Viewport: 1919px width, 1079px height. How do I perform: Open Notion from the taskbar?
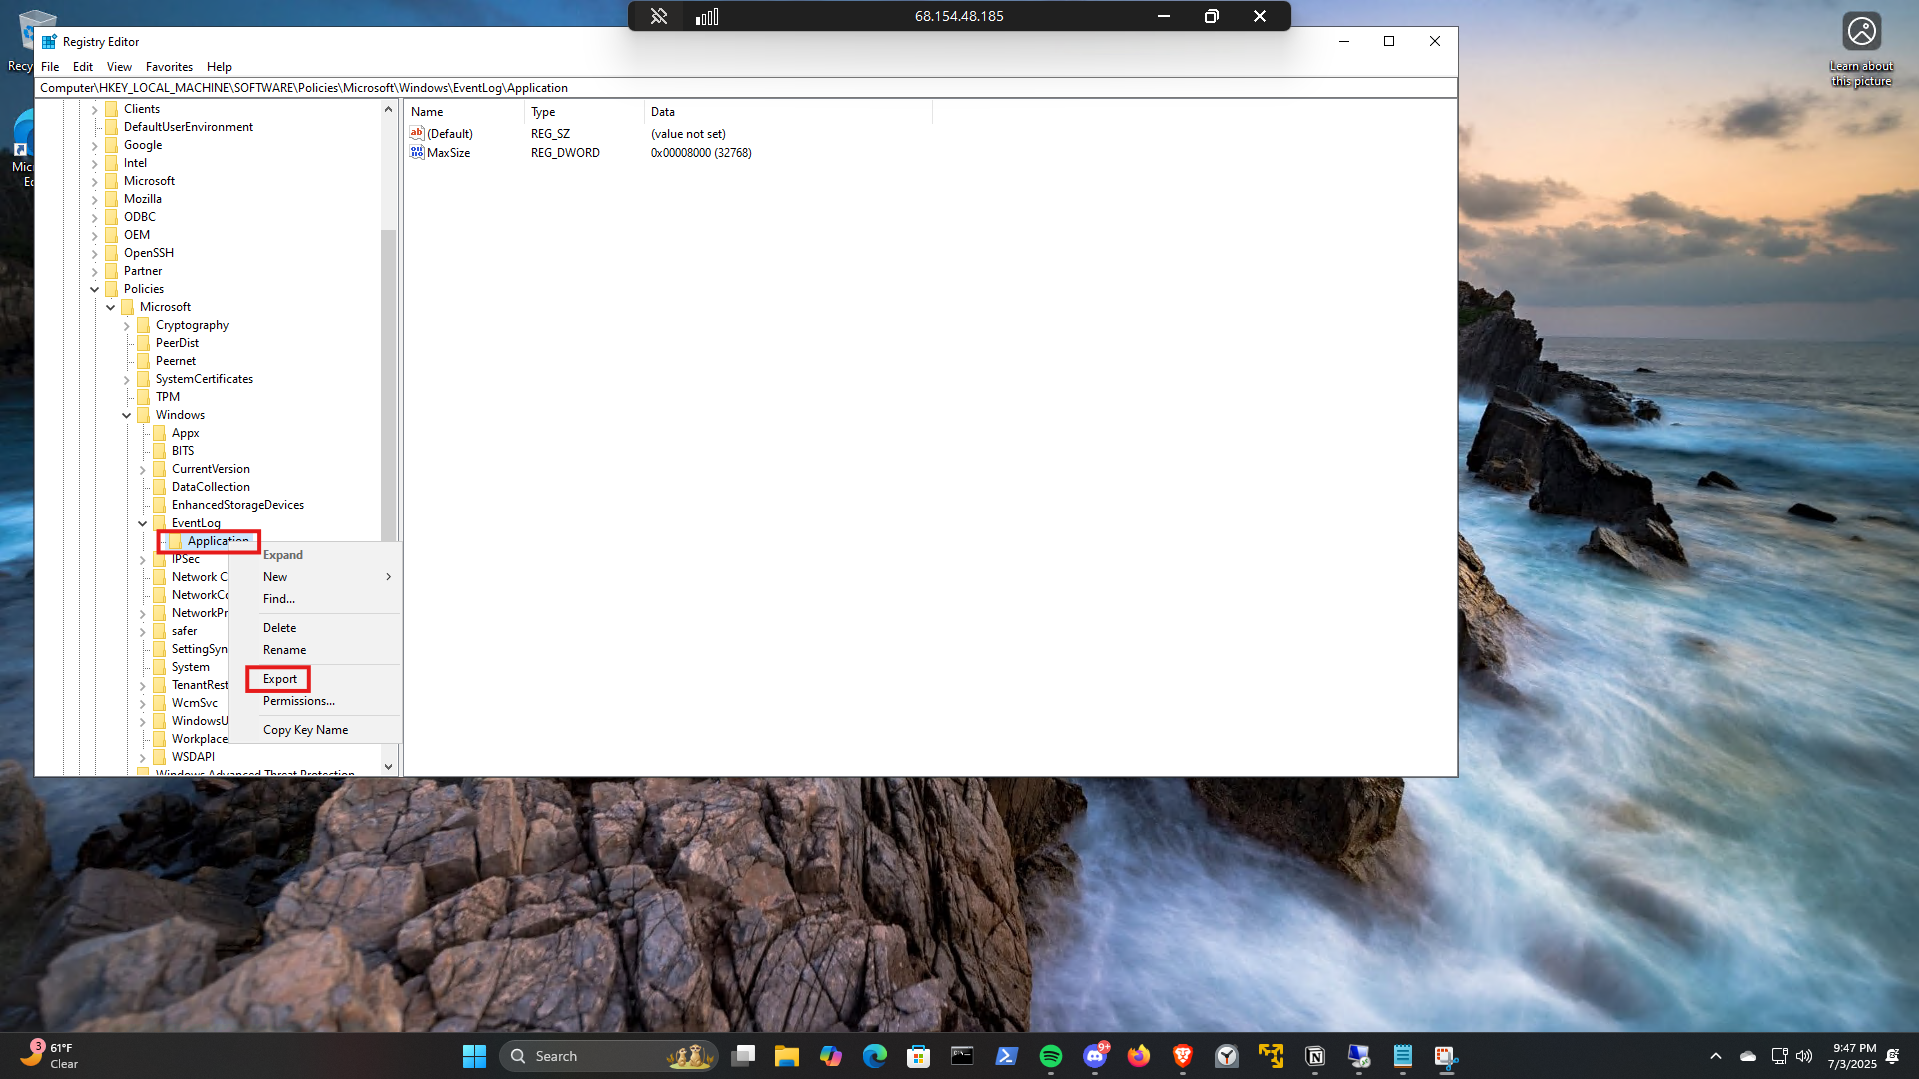pos(1314,1056)
